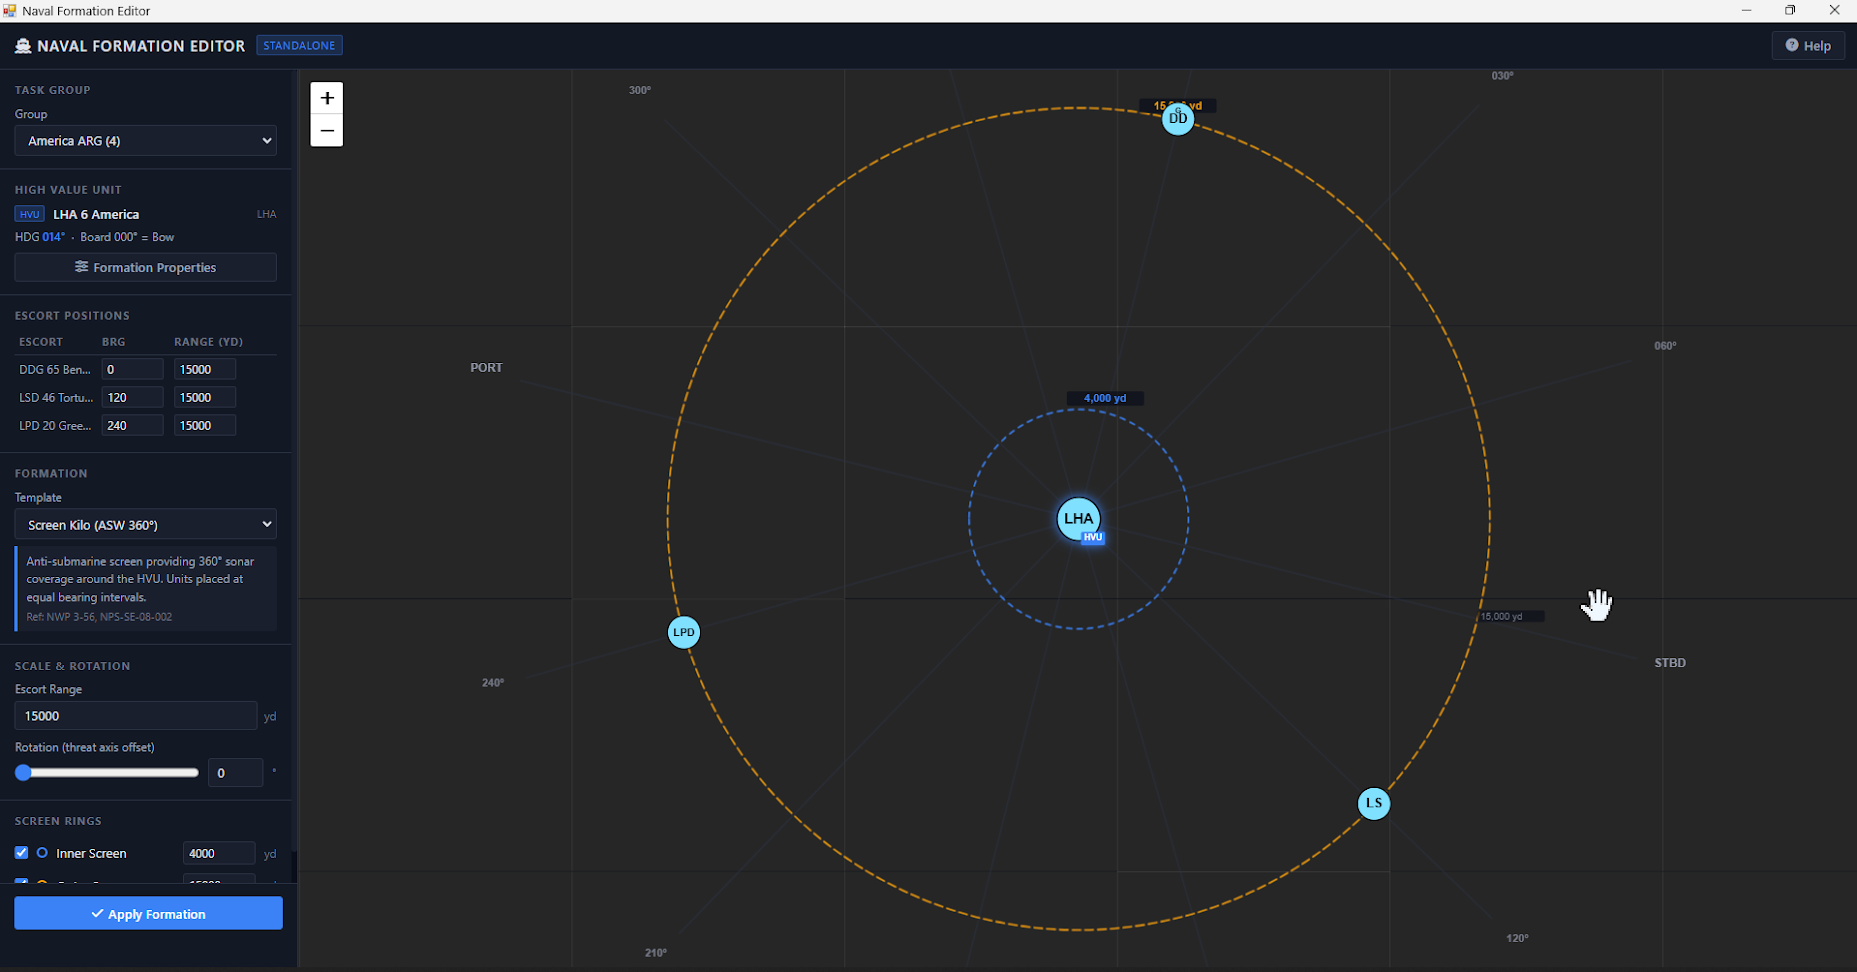Click the LHA 6 America unit name
Screen dimensions: 1857x972
(x=96, y=214)
